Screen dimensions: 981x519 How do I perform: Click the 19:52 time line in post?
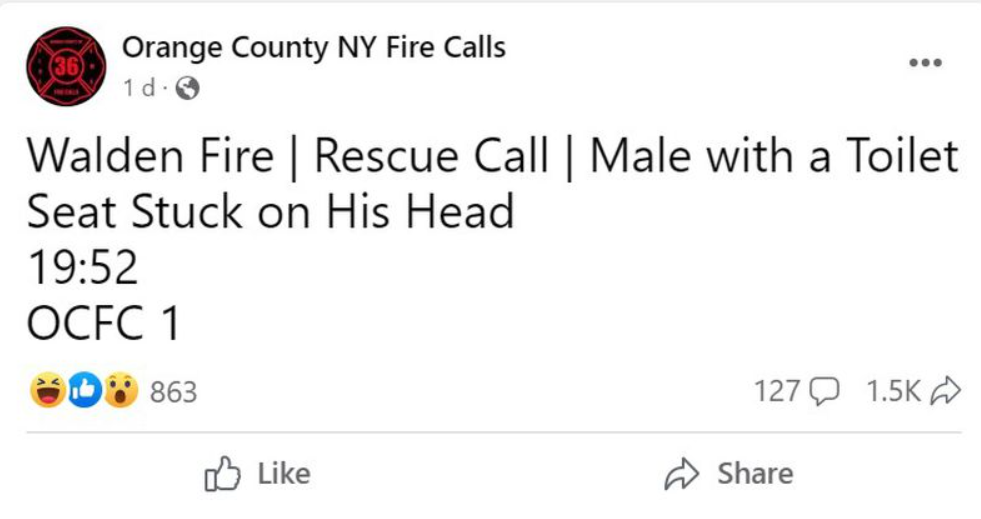[83, 268]
